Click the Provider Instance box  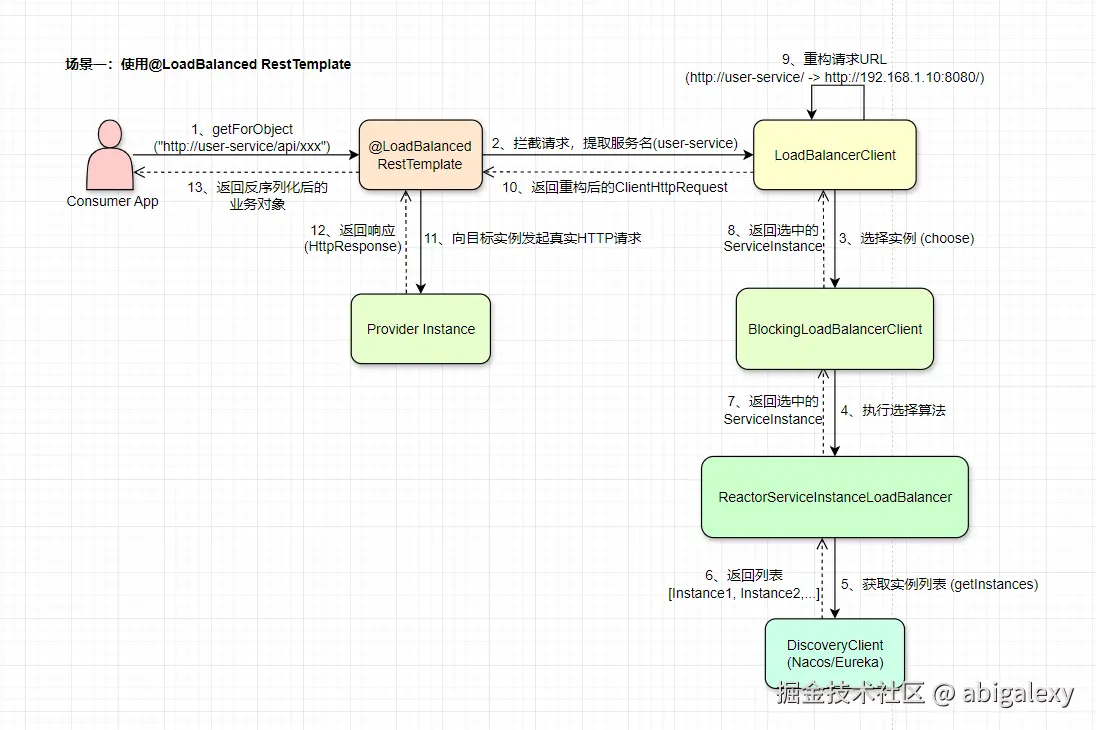point(420,329)
